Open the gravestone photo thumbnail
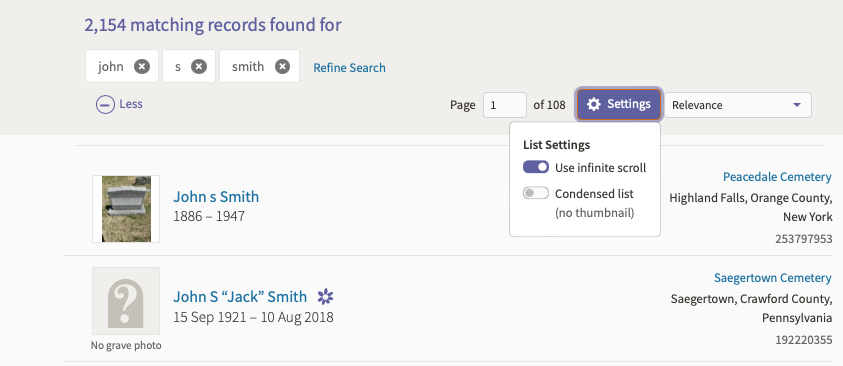This screenshot has height=366, width=843. [x=126, y=209]
